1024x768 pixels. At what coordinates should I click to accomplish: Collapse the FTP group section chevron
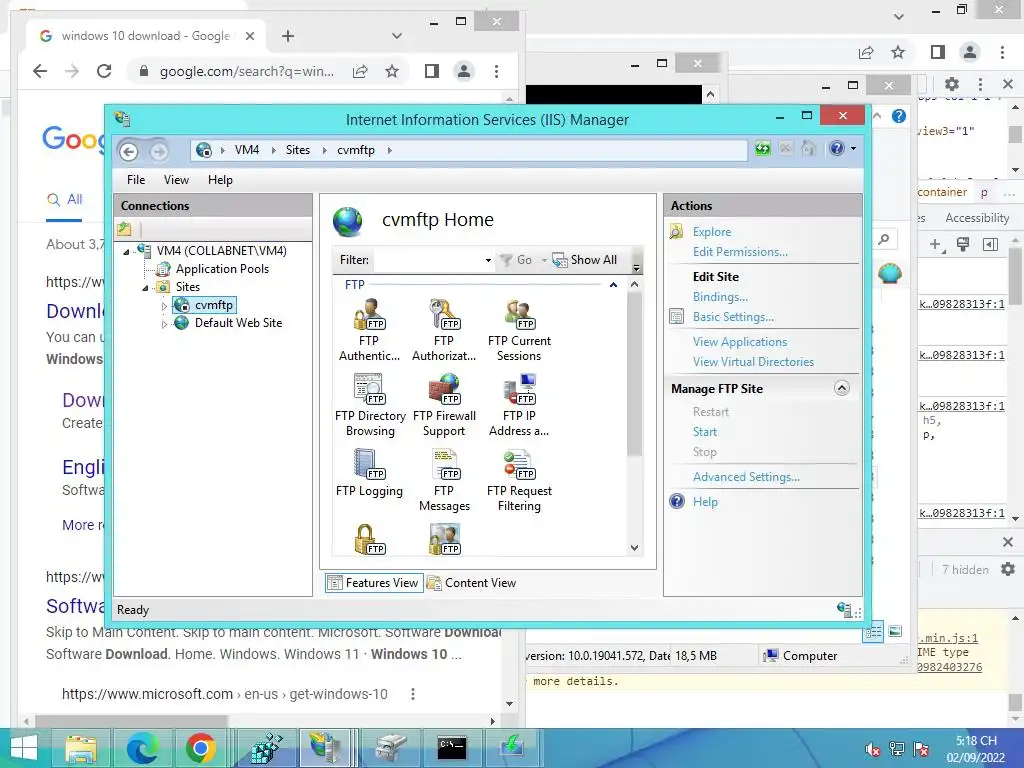tap(613, 285)
